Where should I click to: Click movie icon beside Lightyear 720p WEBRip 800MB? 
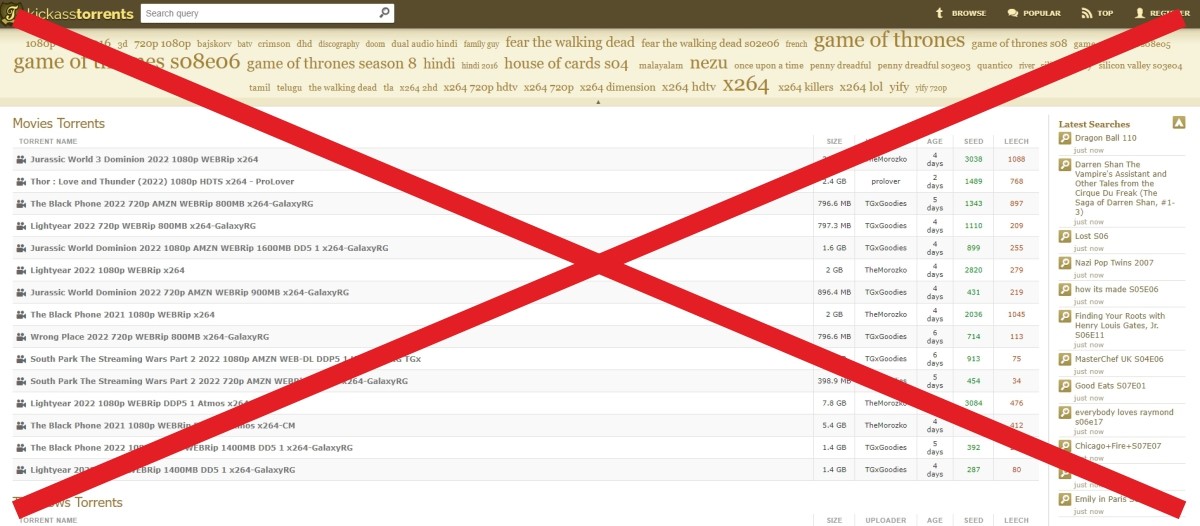pyautogui.click(x=22, y=226)
